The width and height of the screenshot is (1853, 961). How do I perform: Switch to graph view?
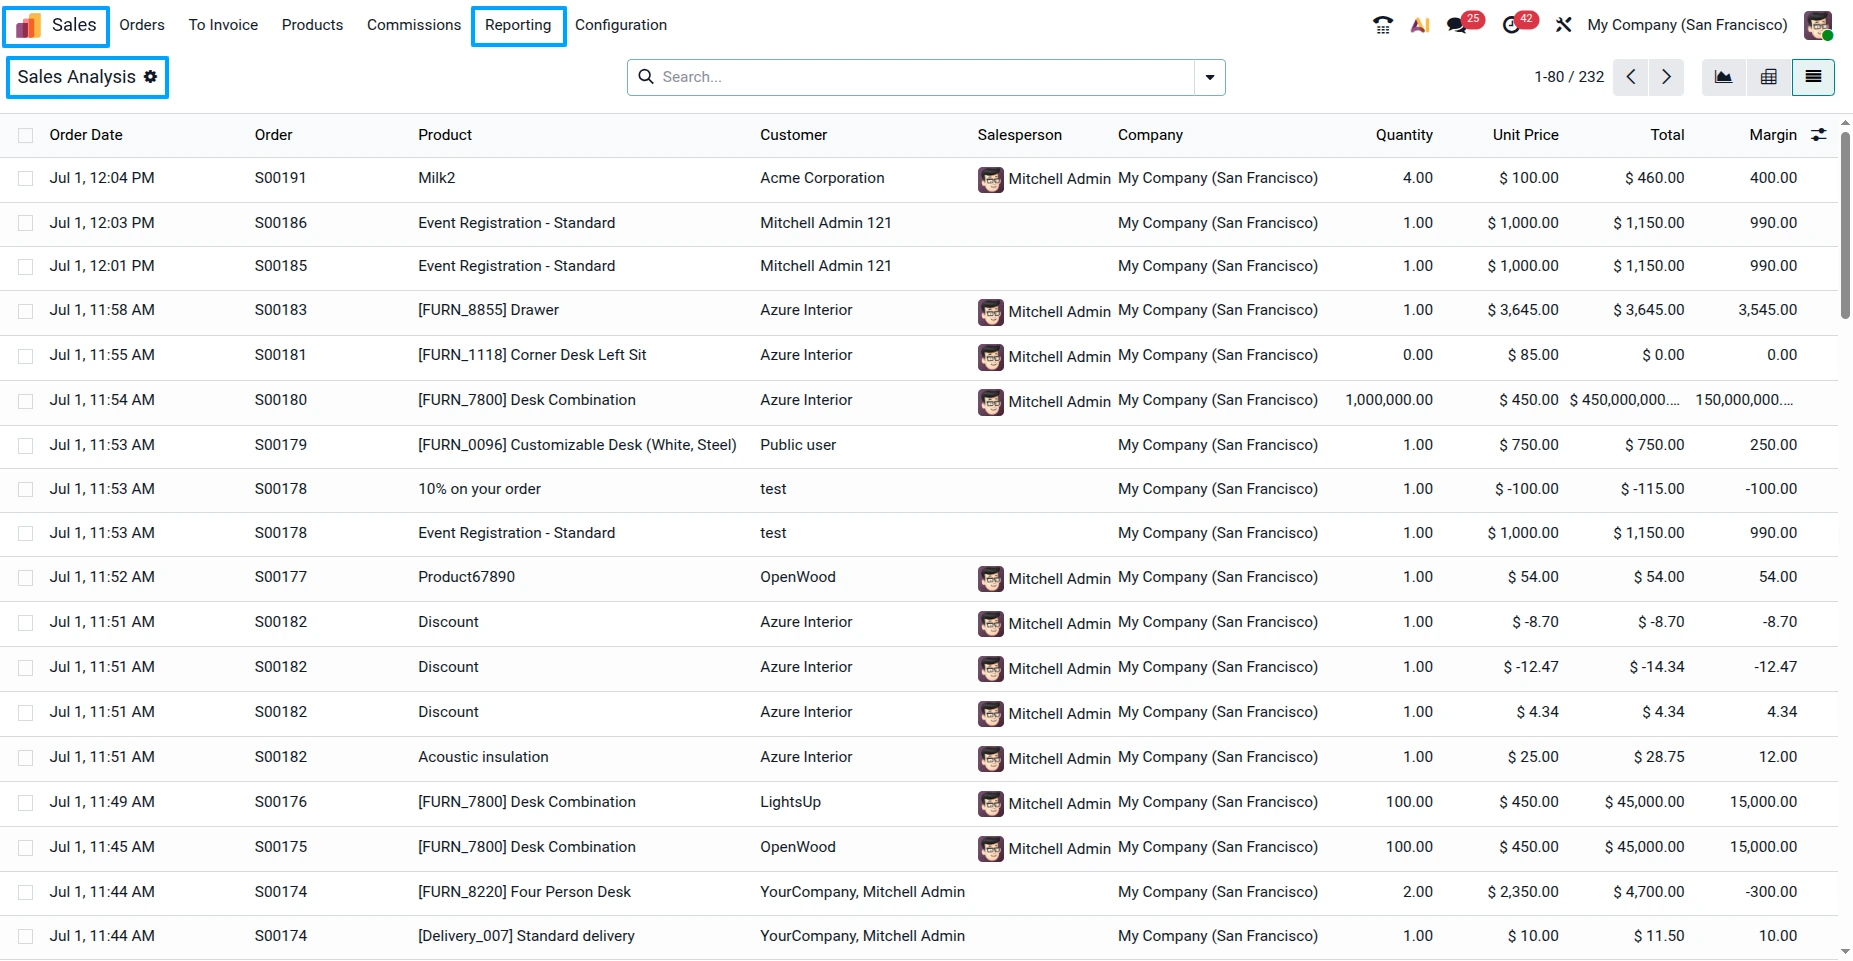point(1723,77)
